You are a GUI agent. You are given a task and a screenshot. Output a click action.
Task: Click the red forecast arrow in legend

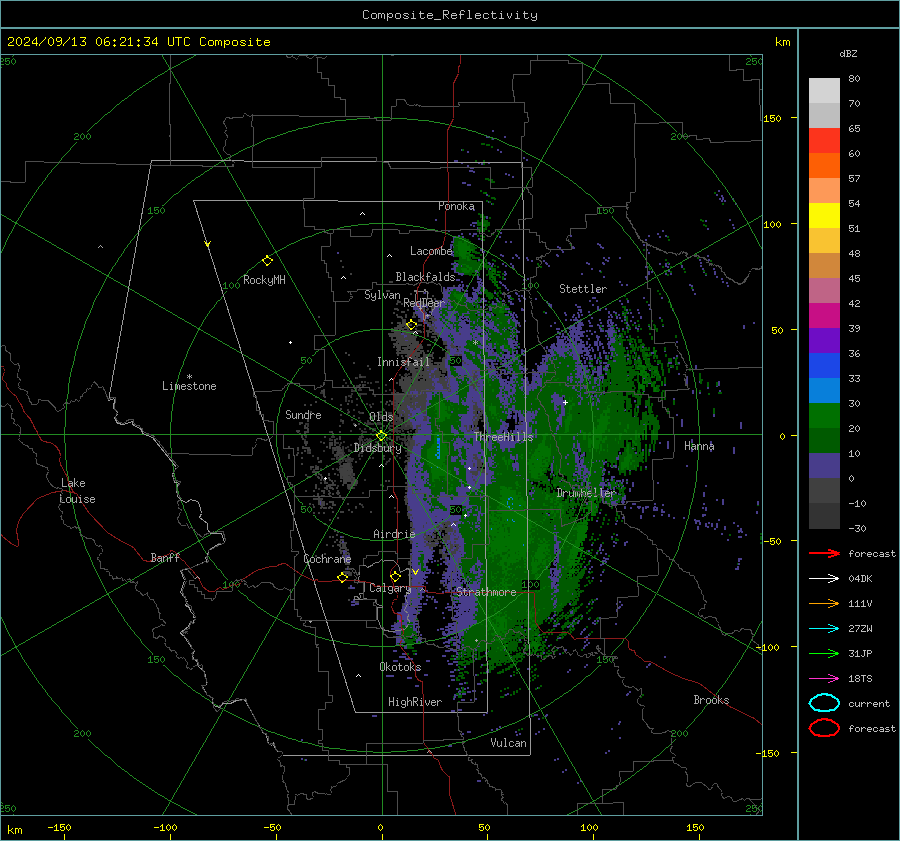point(824,553)
